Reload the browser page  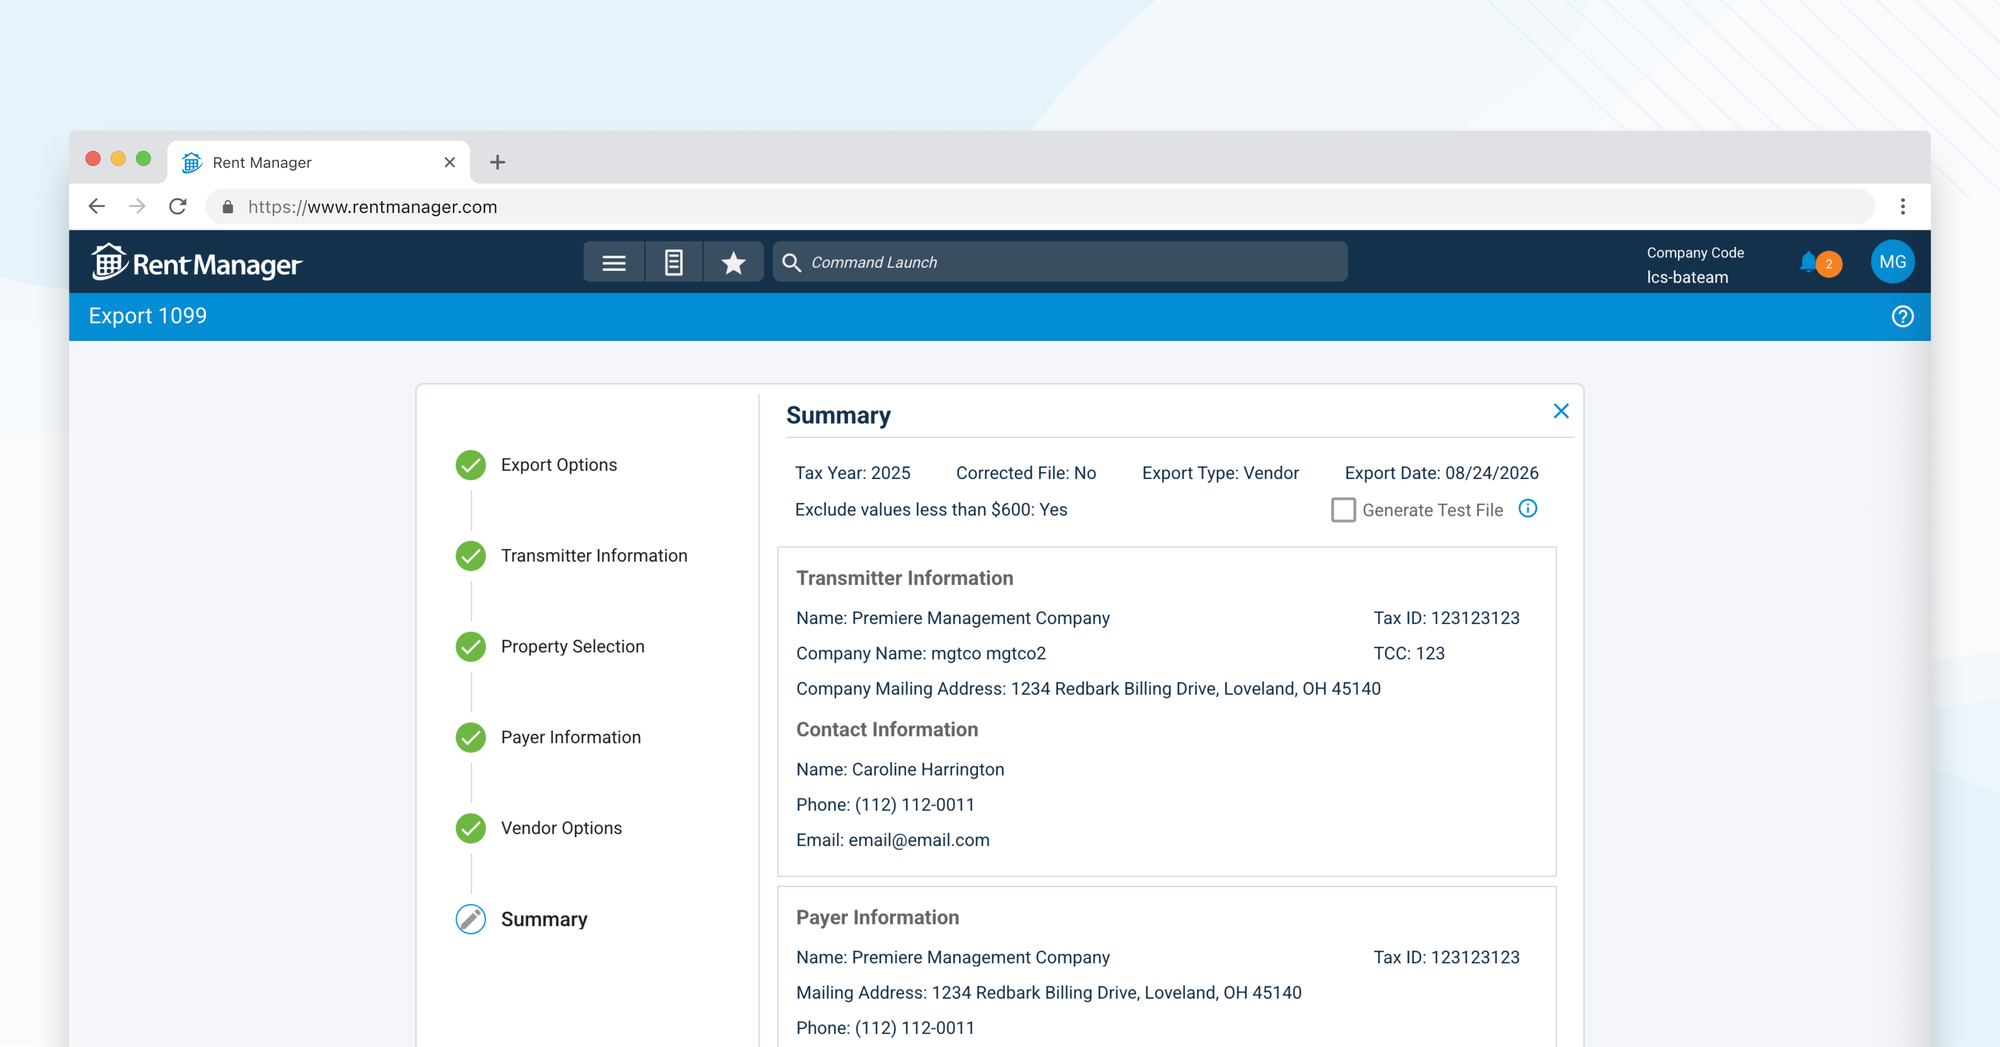178,207
